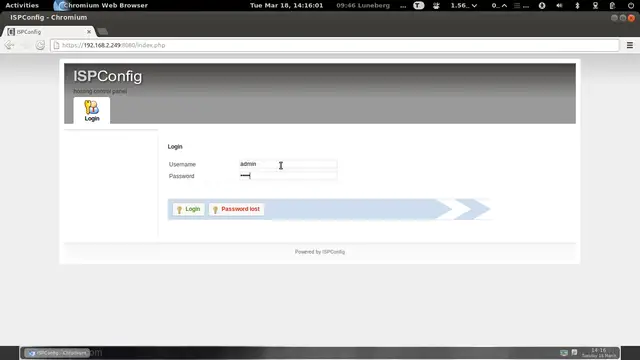
Task: Click the ISPConfig favicon on the tab
Action: point(11,31)
